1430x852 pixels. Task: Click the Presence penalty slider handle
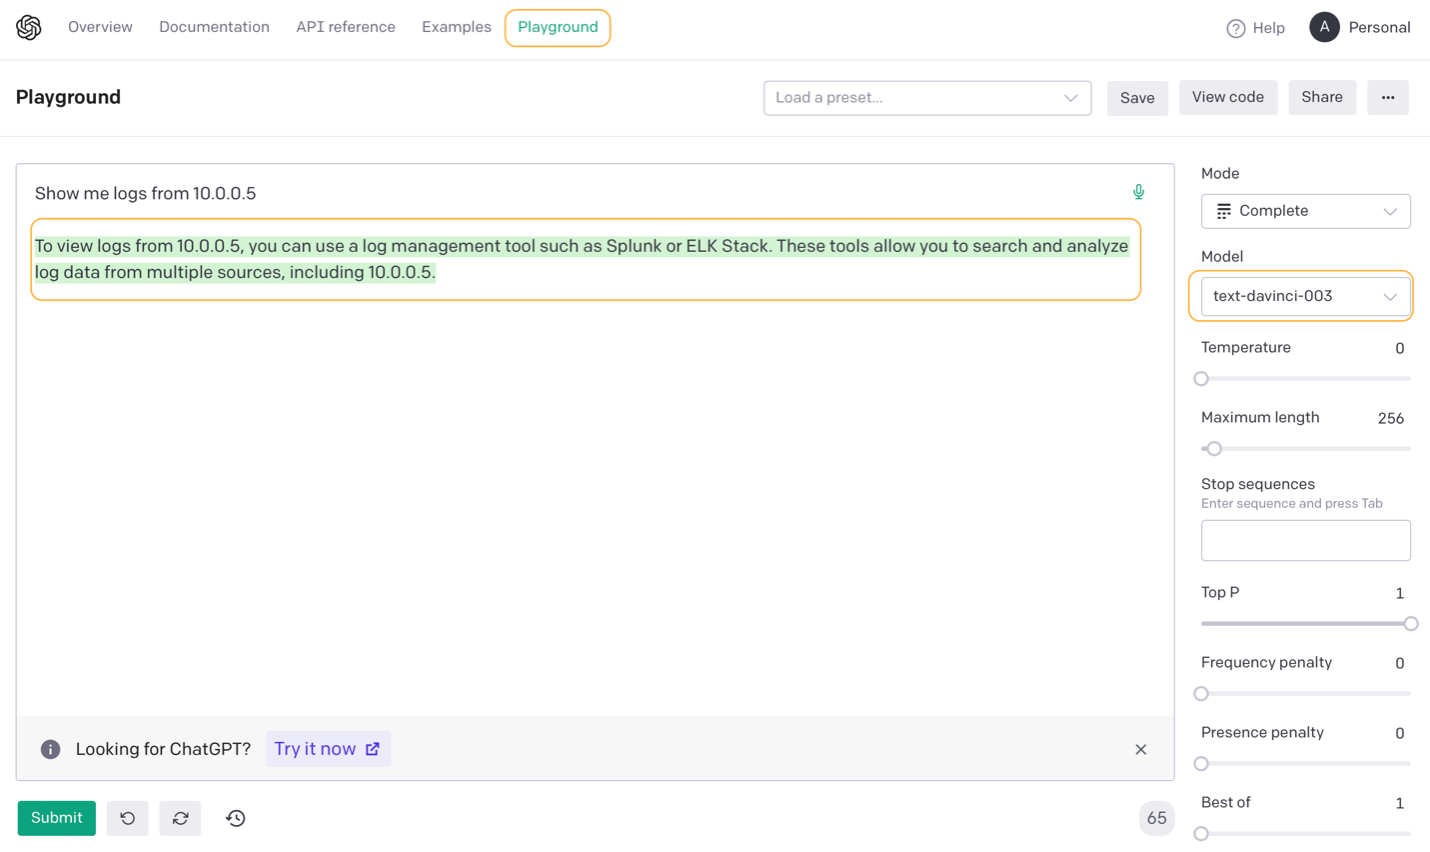[x=1201, y=764]
